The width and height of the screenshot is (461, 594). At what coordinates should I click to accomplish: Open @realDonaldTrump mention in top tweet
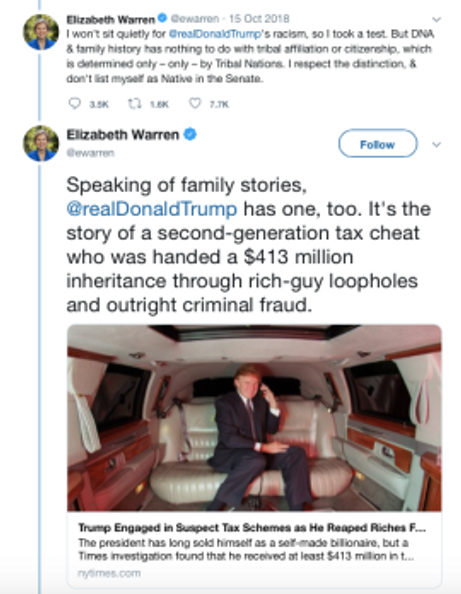coord(215,34)
